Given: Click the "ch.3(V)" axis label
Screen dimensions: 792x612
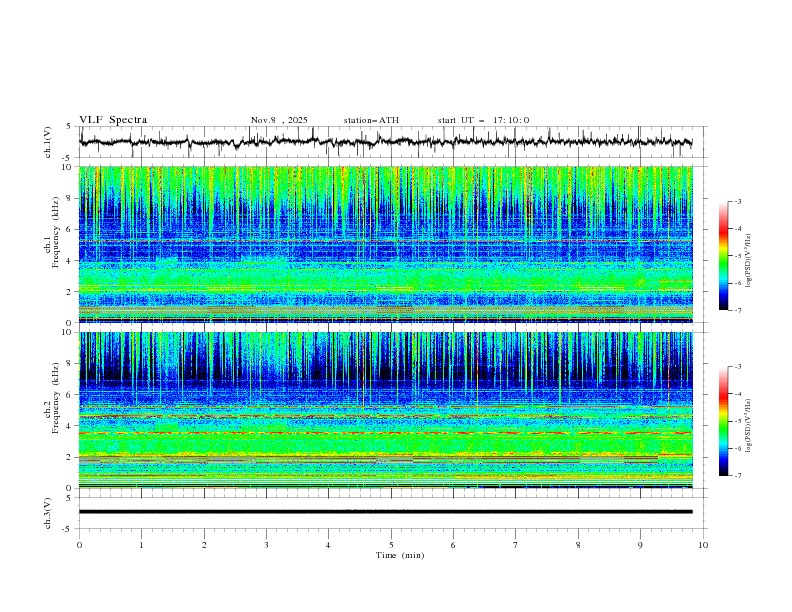Looking at the screenshot, I should tap(48, 513).
